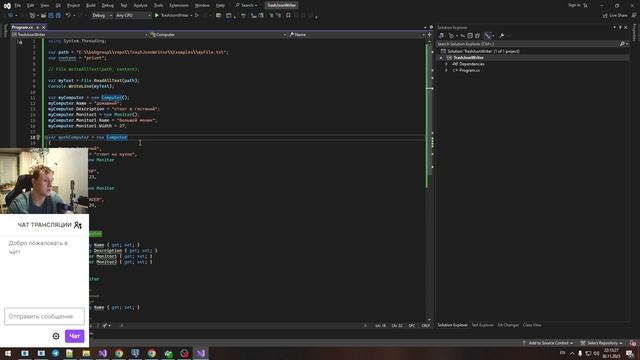Click the lightbulb quick action icon
The height and width of the screenshot is (360, 640).
coord(38,138)
